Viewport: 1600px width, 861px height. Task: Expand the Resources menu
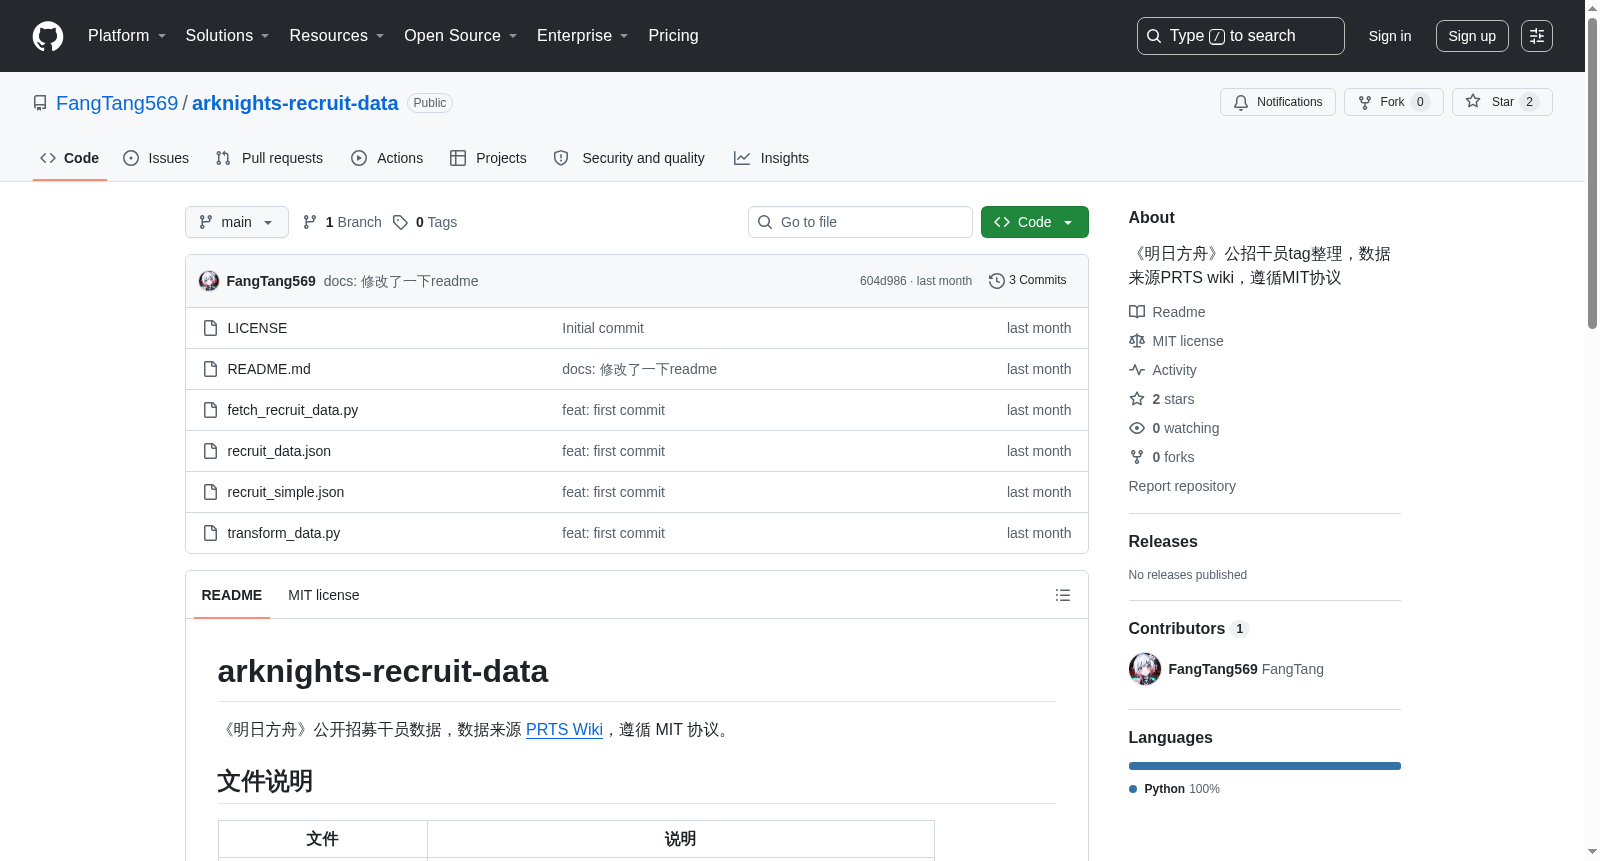pos(337,36)
